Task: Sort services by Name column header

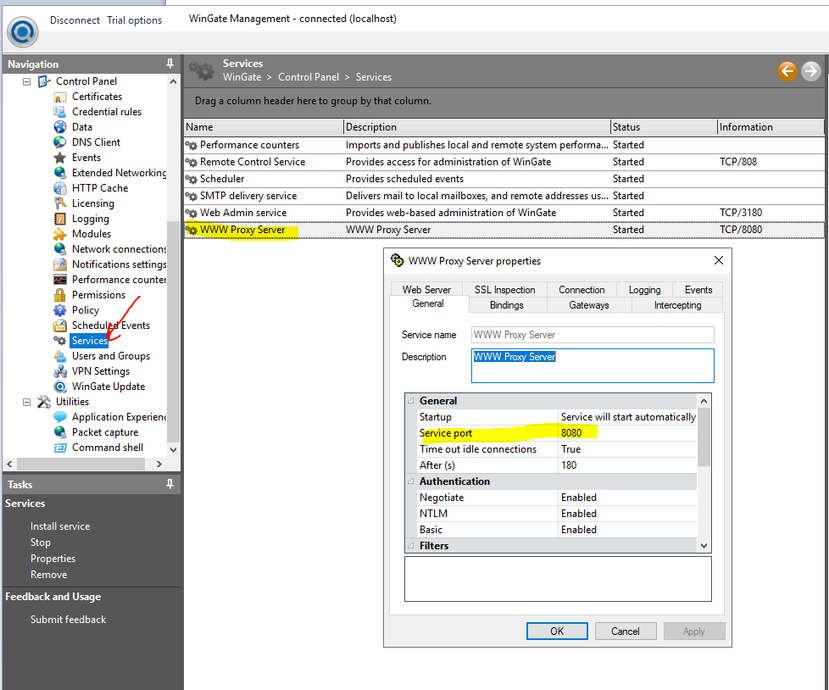Action: pos(263,127)
